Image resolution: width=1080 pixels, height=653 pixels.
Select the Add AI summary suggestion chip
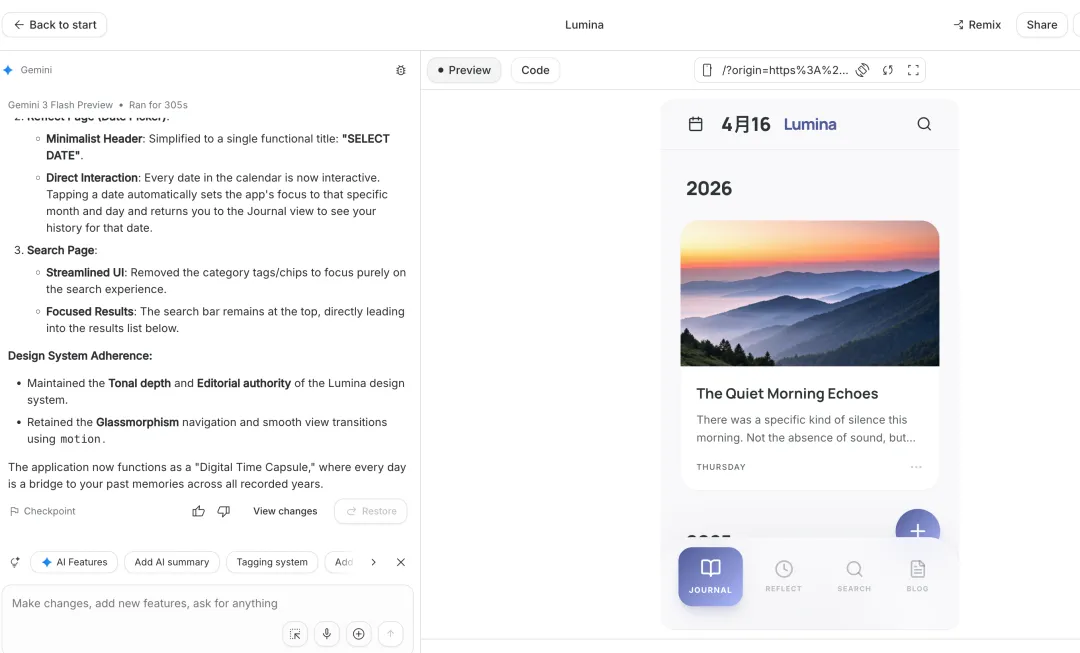172,562
